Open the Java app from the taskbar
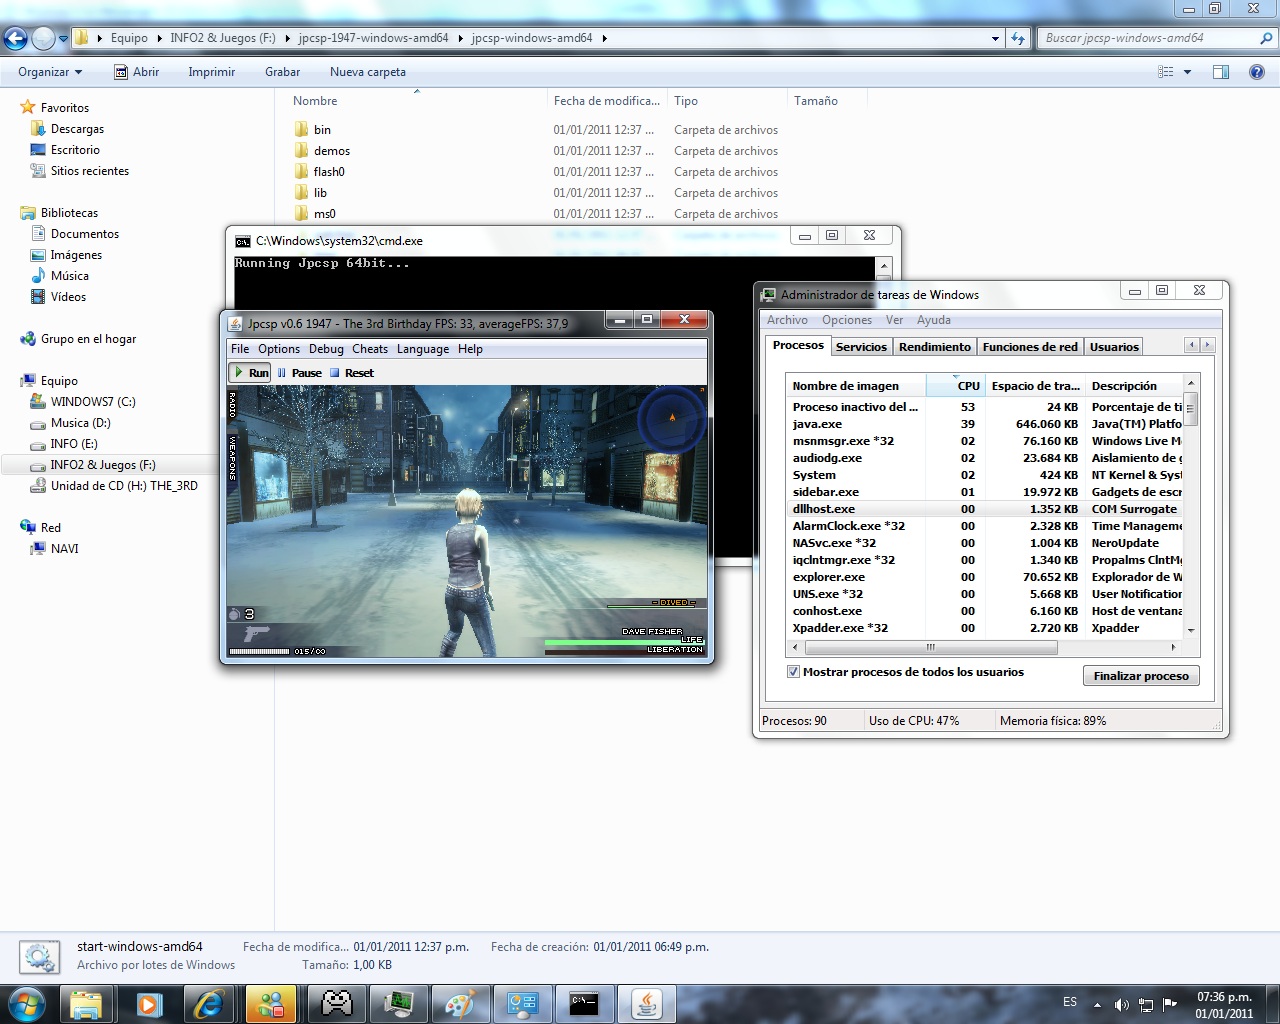This screenshot has width=1280, height=1024. pyautogui.click(x=646, y=1003)
